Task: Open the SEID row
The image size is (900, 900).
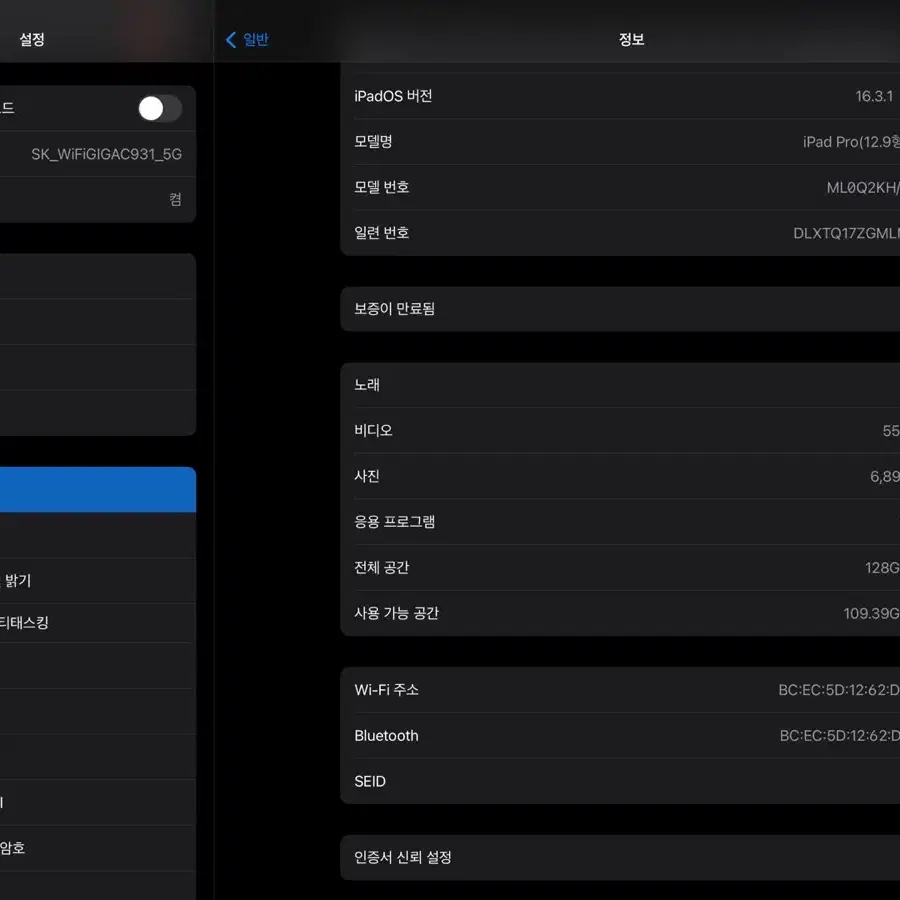Action: click(620, 781)
